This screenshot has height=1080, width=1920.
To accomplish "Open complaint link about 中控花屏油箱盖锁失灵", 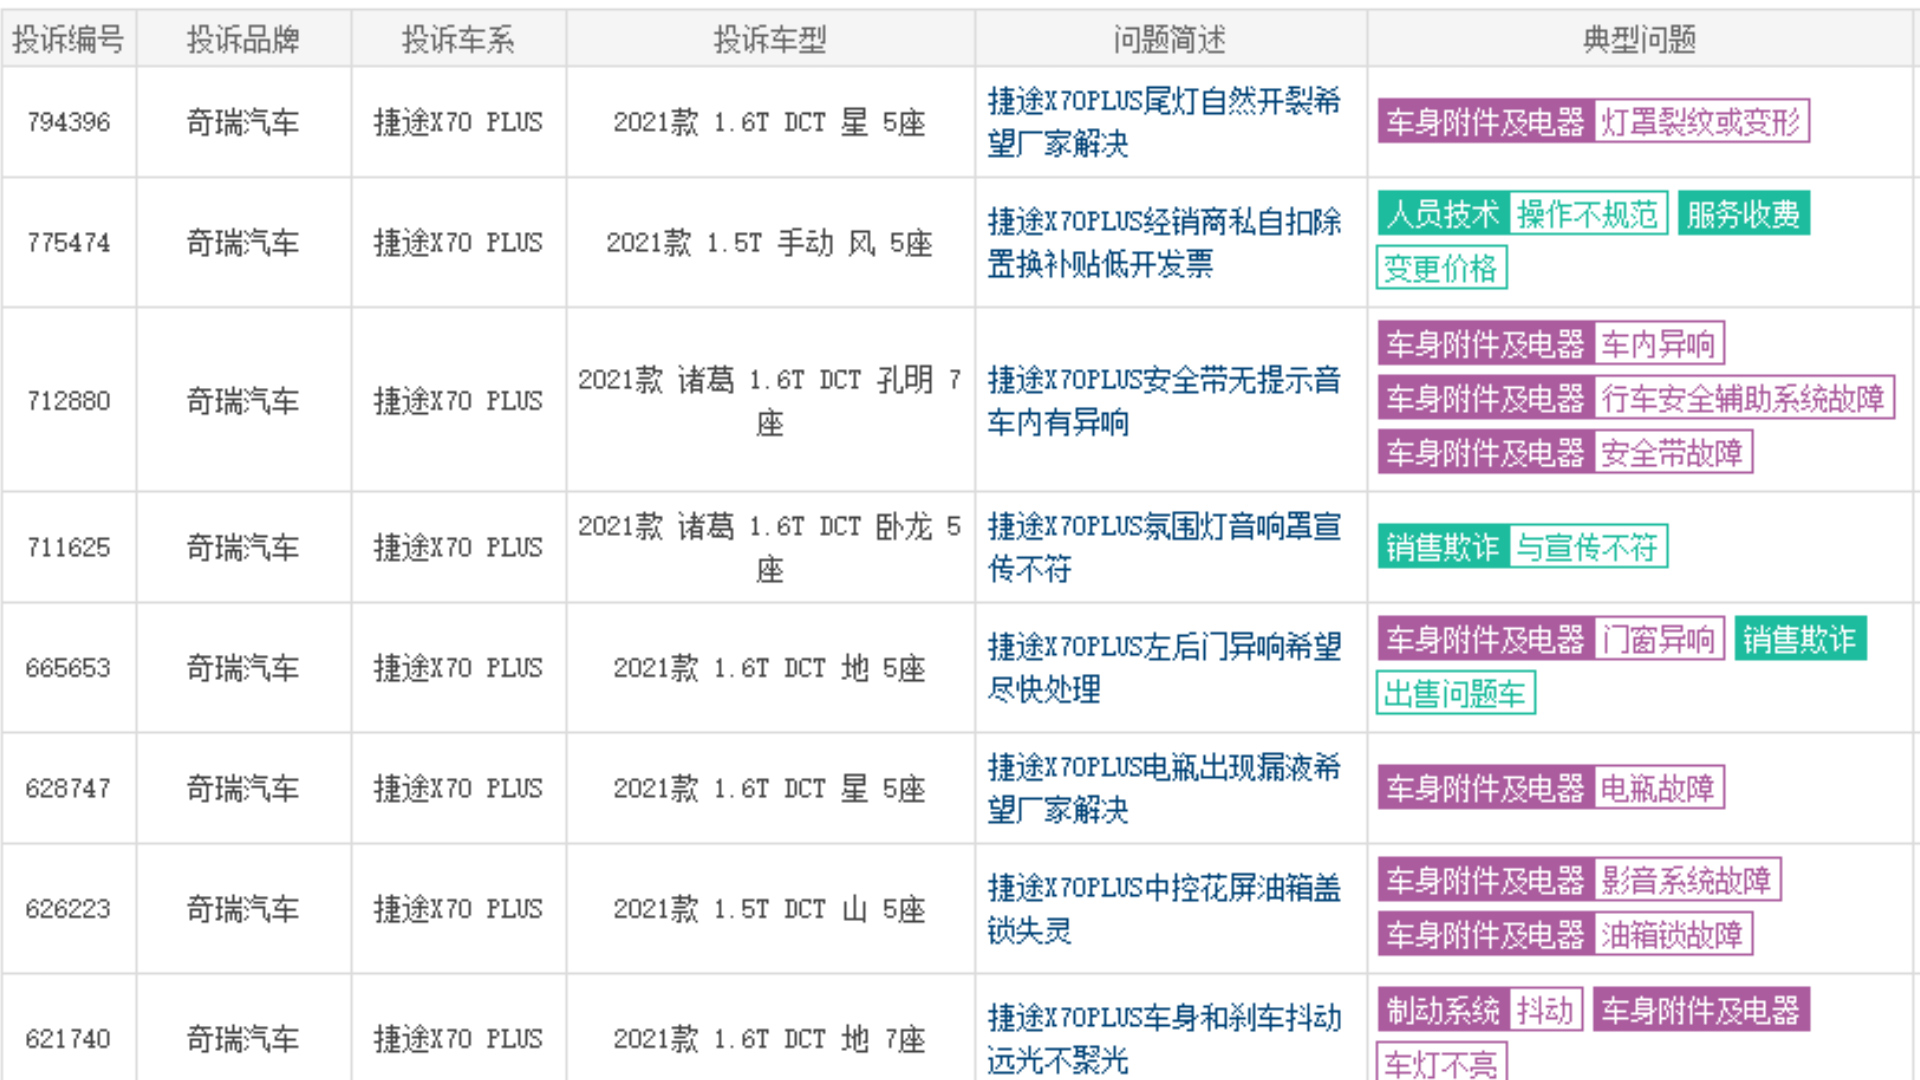I will (1164, 909).
